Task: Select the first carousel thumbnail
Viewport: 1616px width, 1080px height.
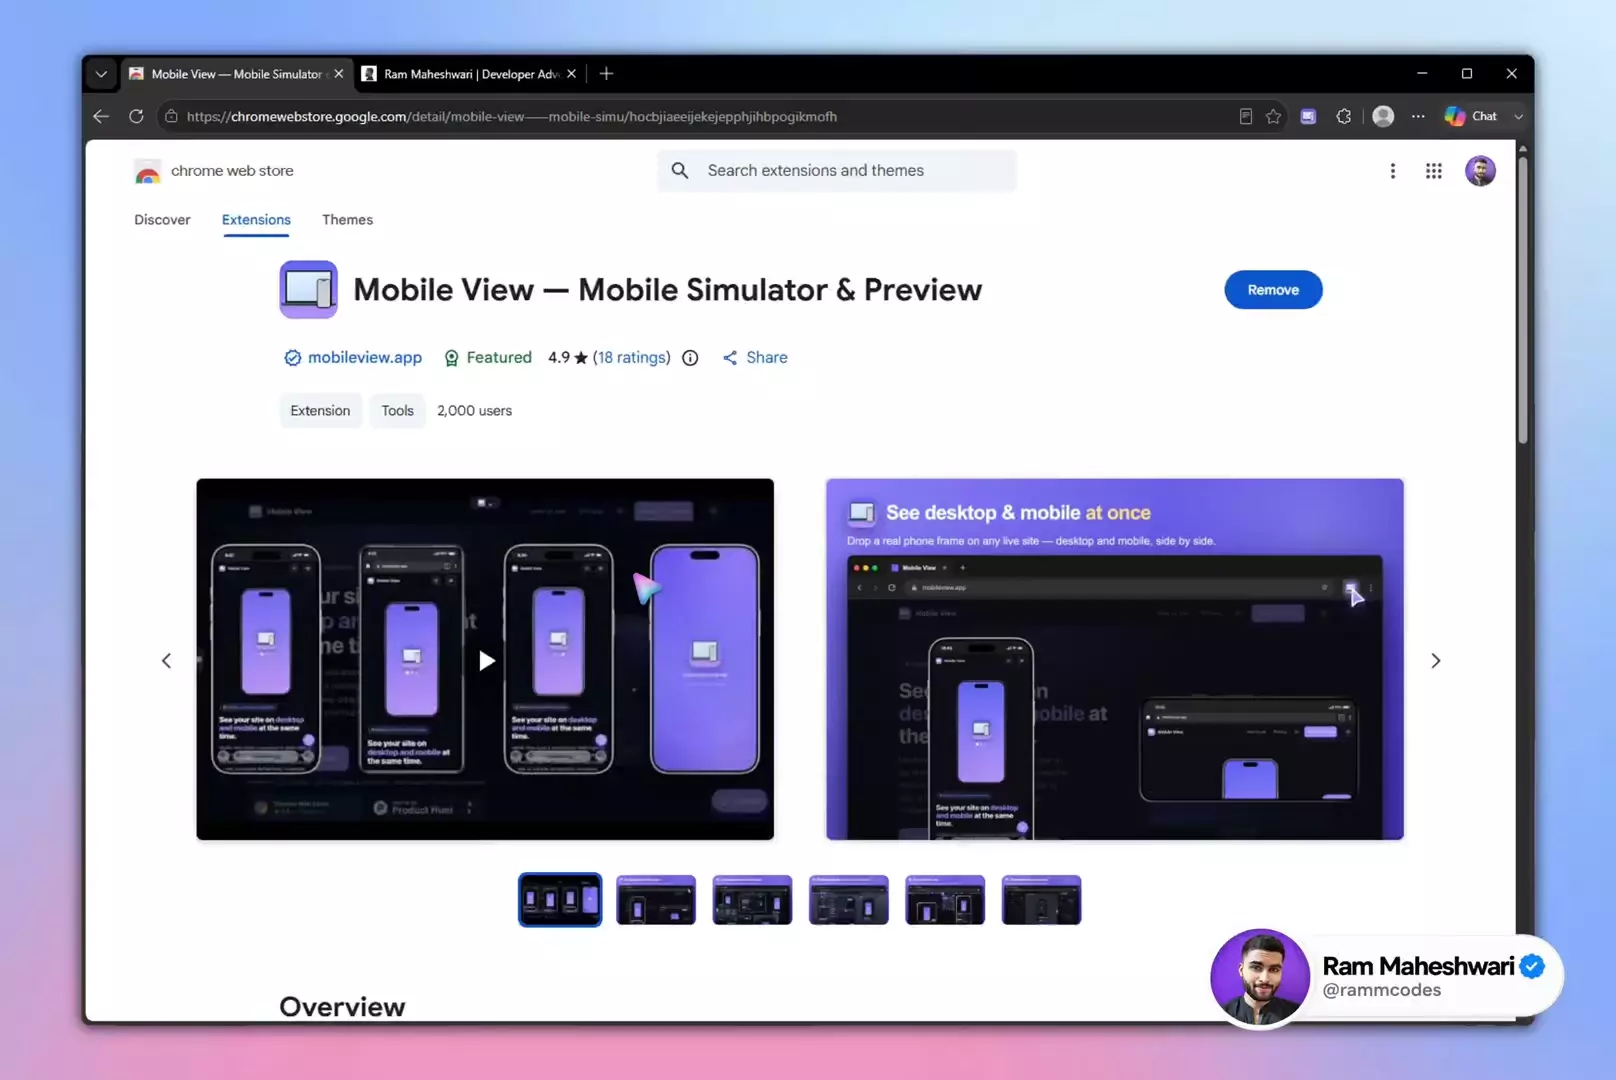Action: pyautogui.click(x=560, y=900)
